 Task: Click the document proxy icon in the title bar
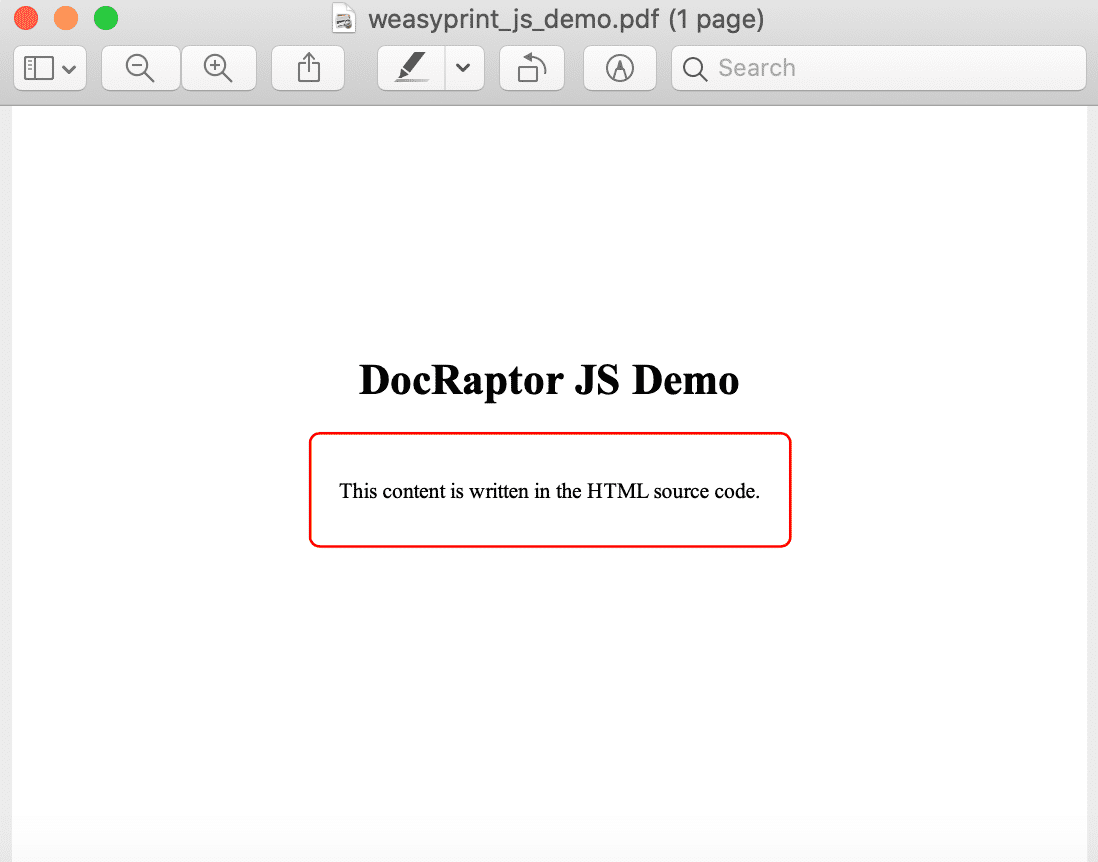tap(343, 17)
